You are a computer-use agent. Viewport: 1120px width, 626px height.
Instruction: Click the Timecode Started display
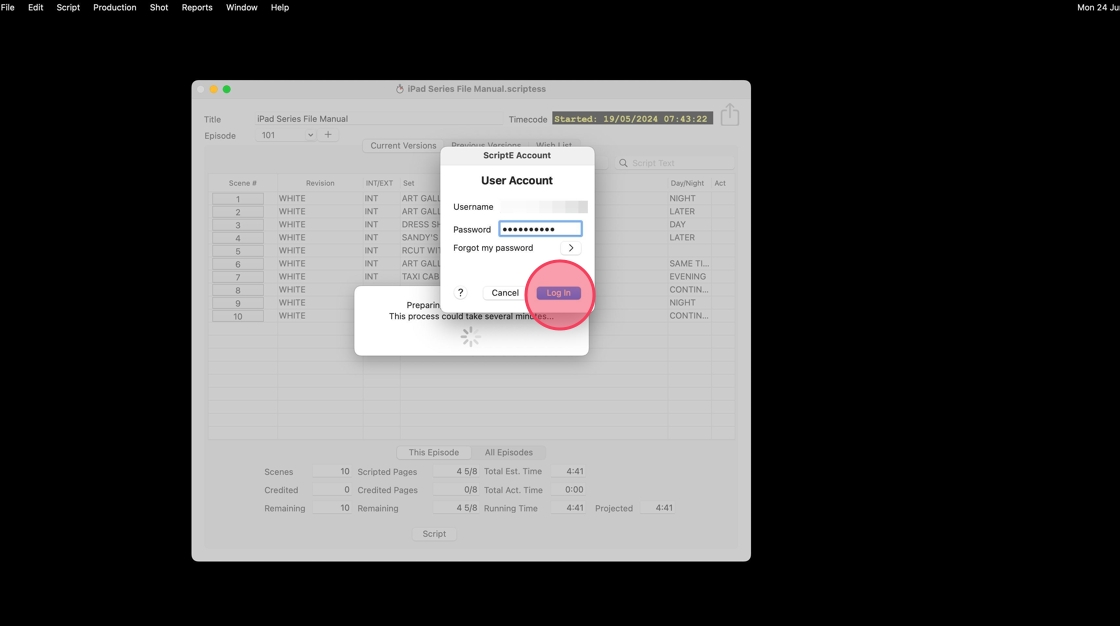pyautogui.click(x=632, y=119)
